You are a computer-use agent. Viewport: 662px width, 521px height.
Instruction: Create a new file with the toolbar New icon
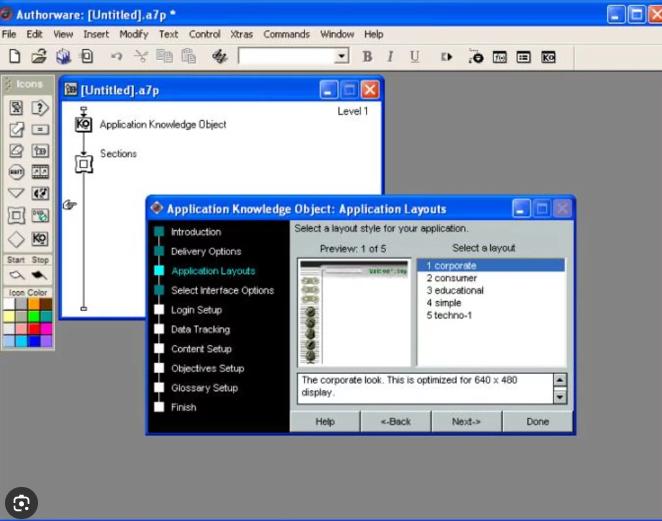[x=15, y=56]
